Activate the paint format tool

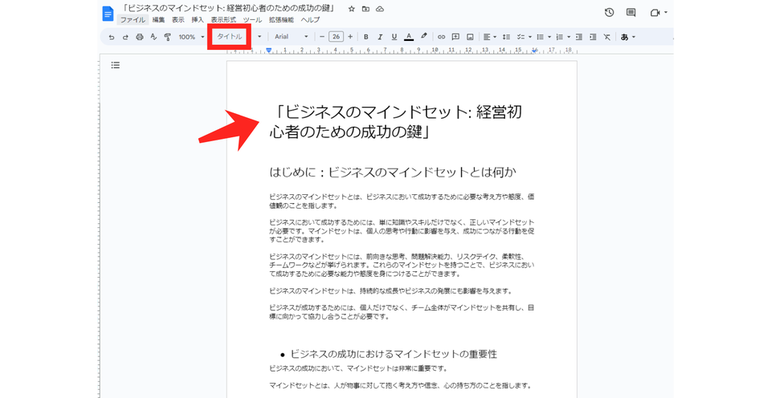pyautogui.click(x=168, y=37)
